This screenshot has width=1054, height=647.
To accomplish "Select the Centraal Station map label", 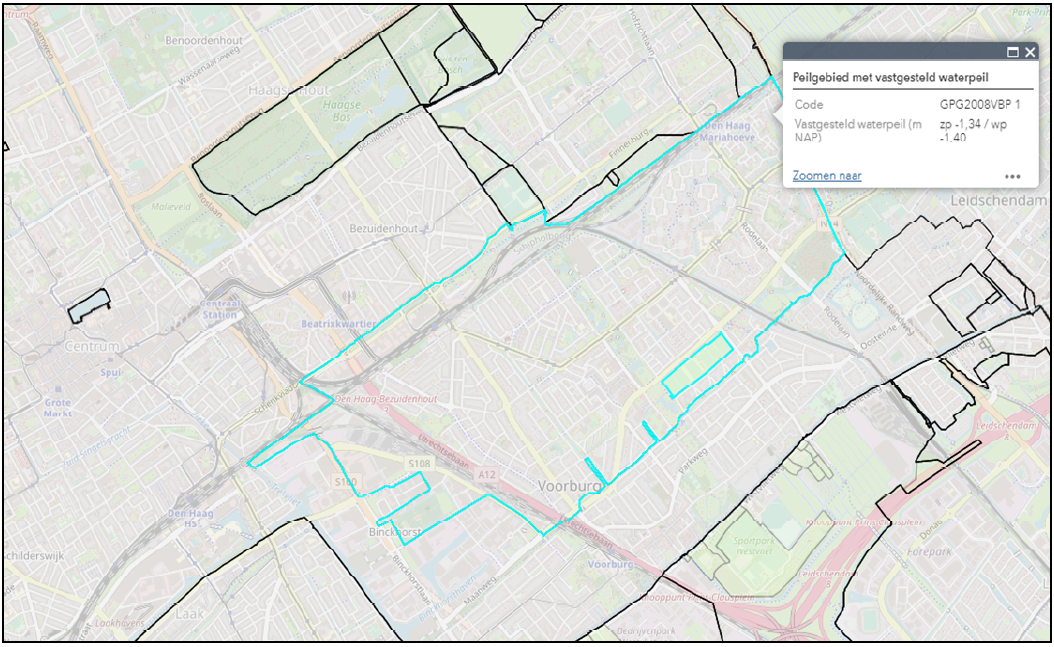I will tap(221, 308).
